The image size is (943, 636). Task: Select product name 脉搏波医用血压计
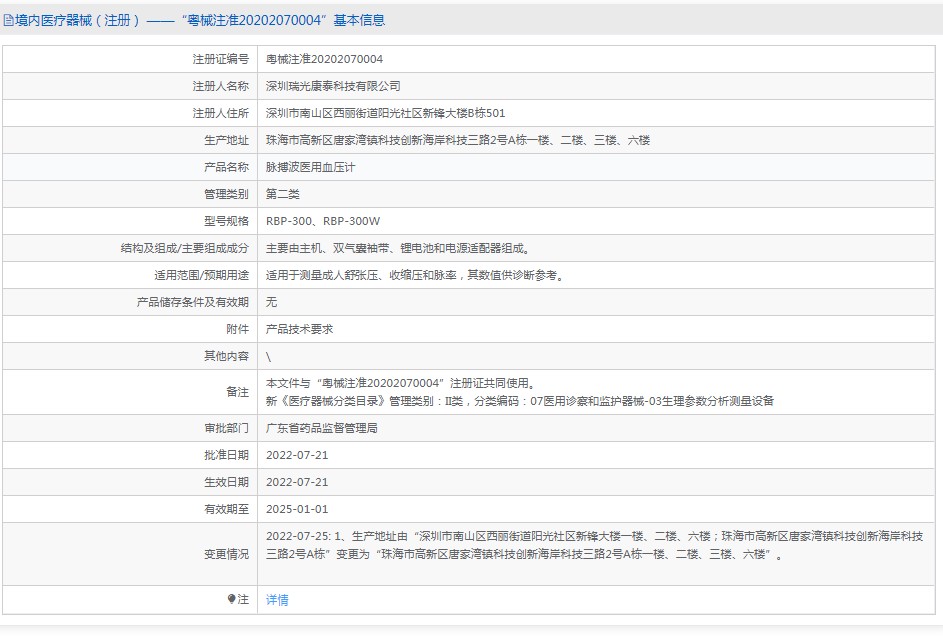(310, 167)
